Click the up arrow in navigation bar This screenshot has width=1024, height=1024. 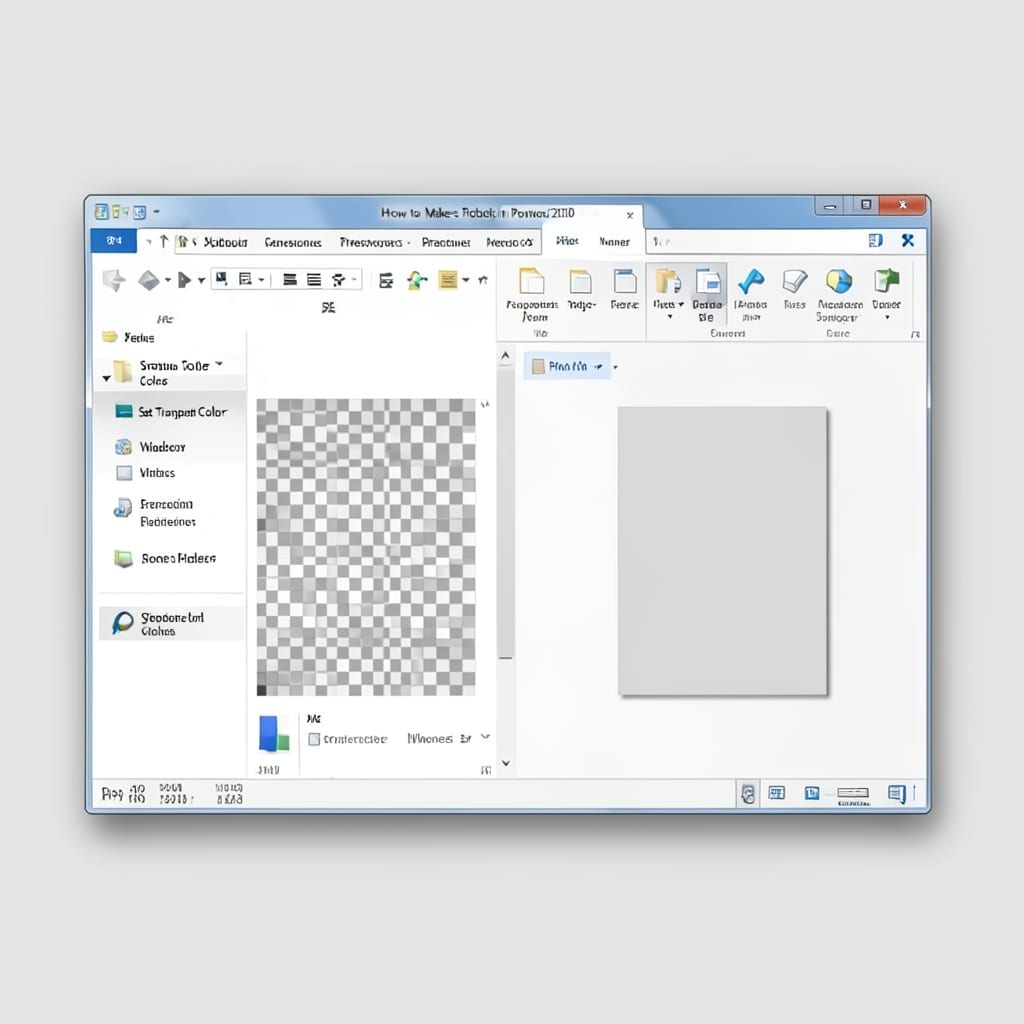(x=164, y=242)
